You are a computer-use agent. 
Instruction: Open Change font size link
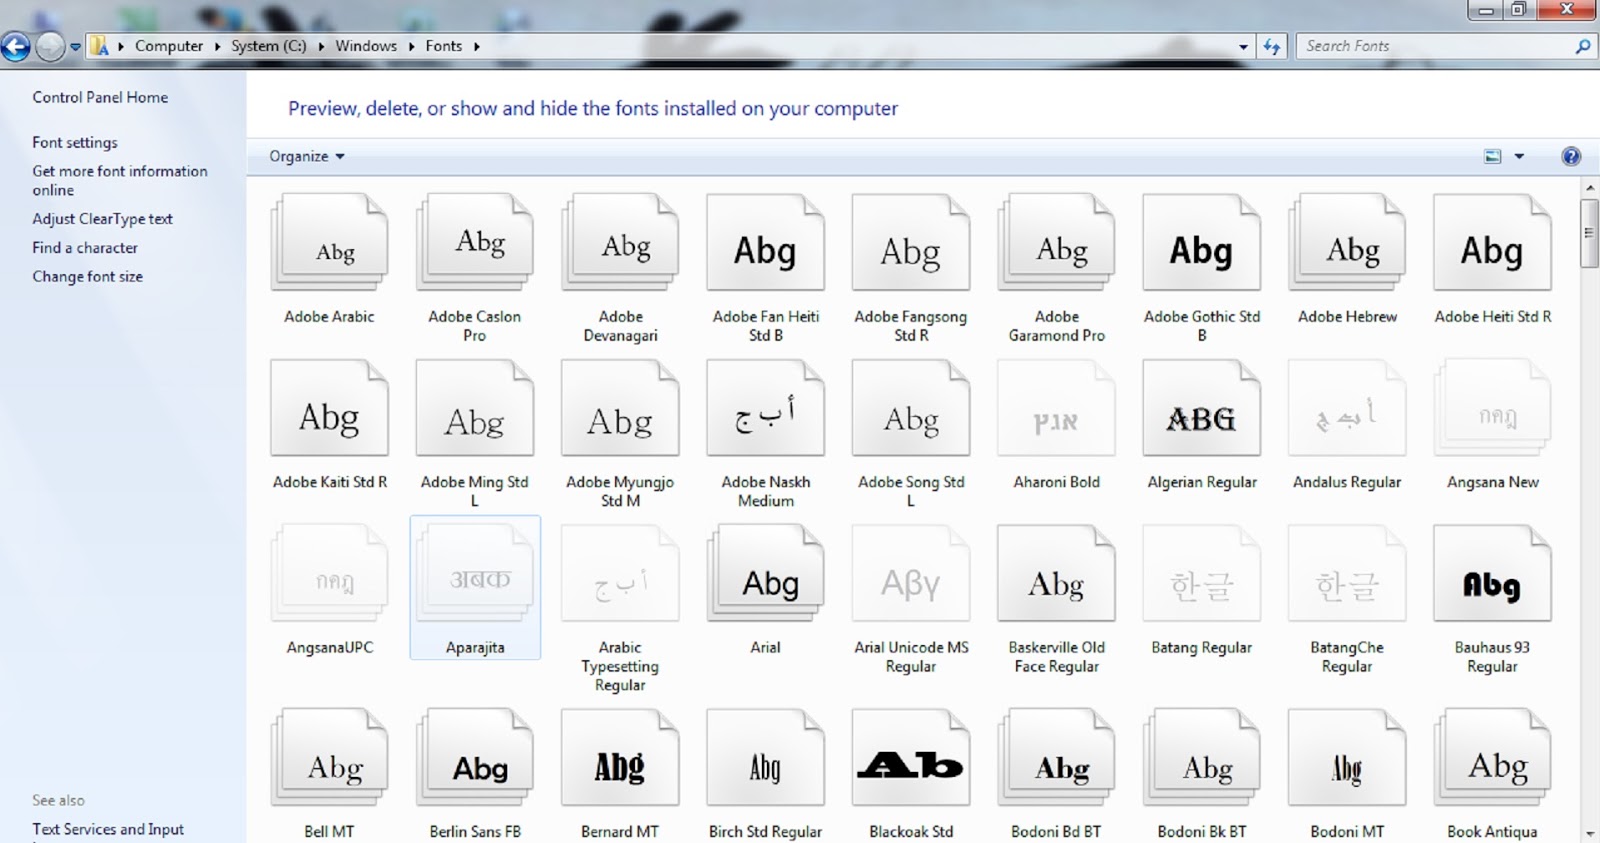(87, 277)
